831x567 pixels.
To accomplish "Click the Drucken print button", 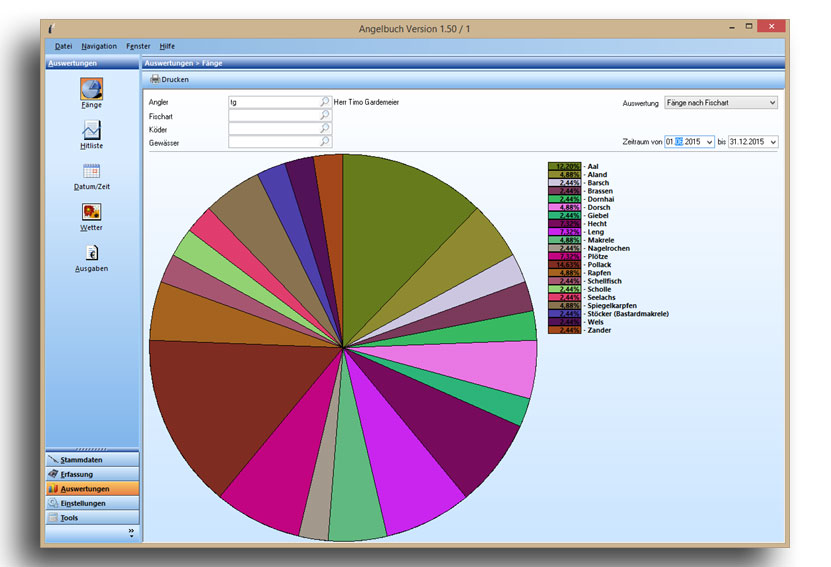I will click(169, 79).
